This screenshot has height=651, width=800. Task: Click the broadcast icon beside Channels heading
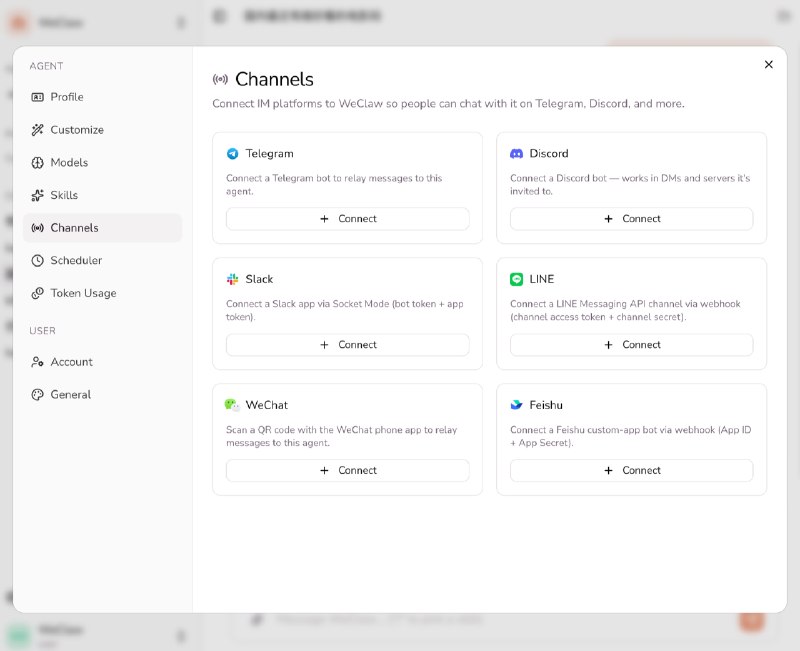(x=220, y=79)
